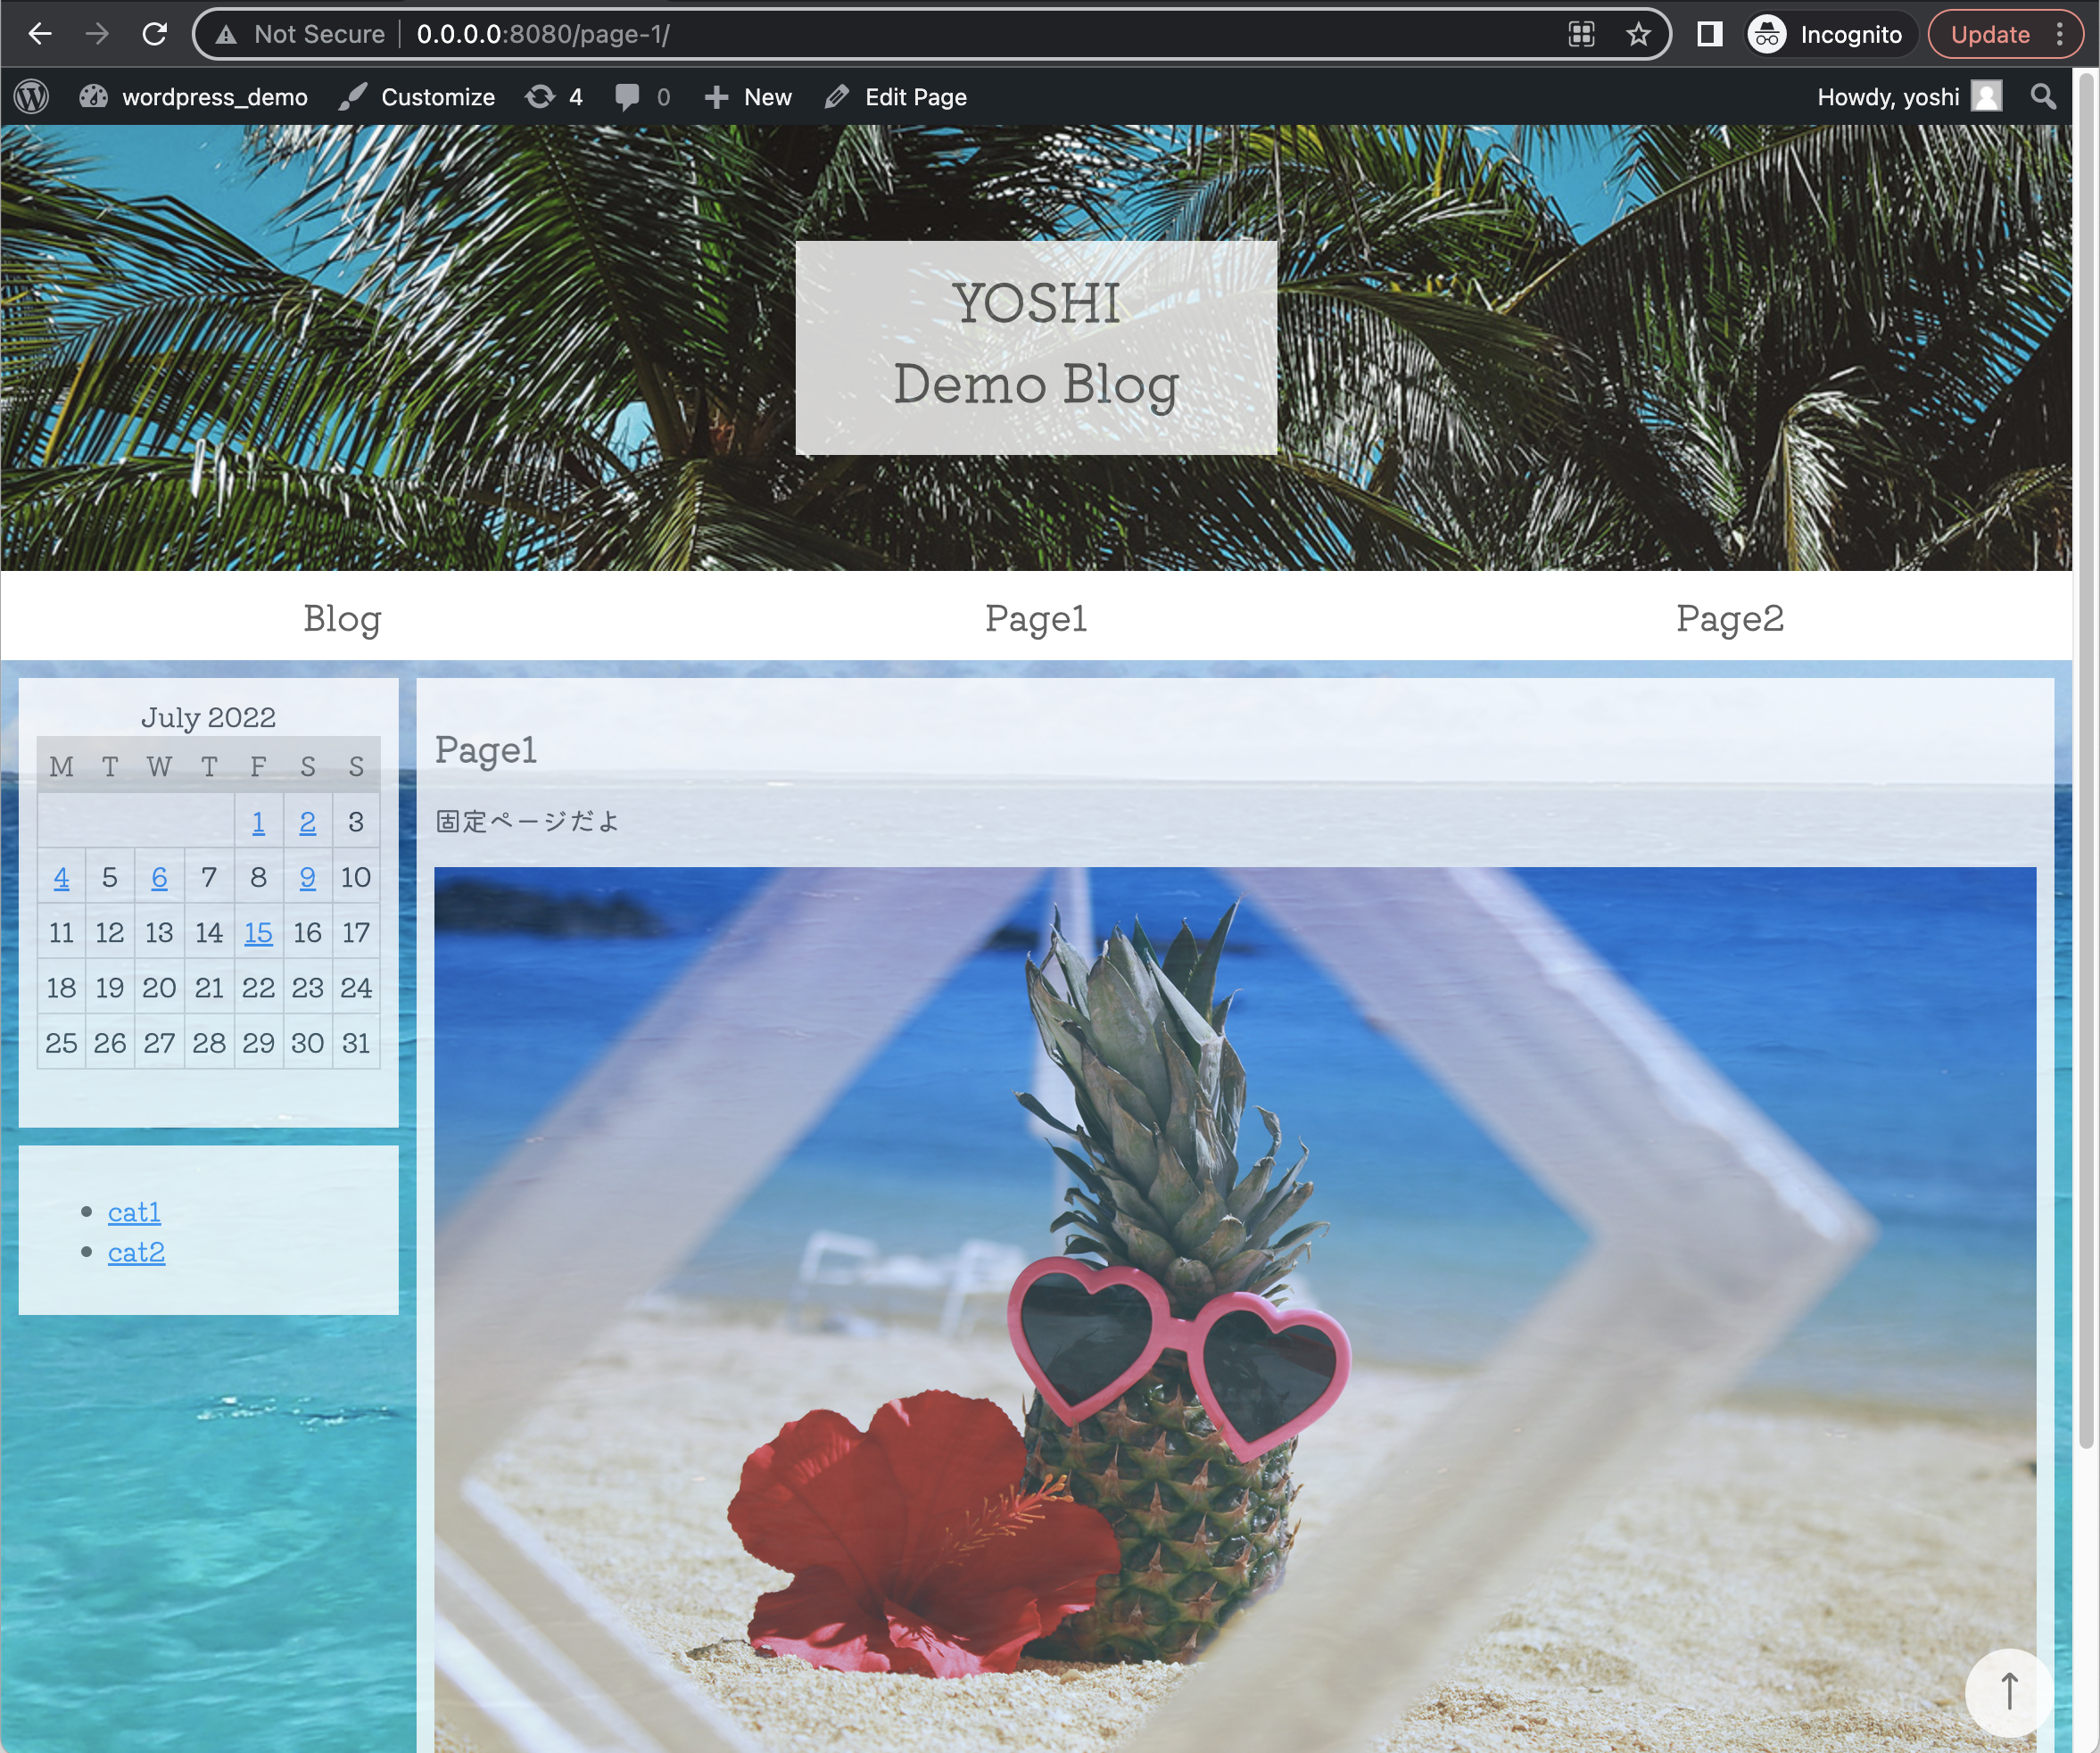The height and width of the screenshot is (1753, 2100).
Task: Go to the Blog navigation tab
Action: pyautogui.click(x=342, y=617)
